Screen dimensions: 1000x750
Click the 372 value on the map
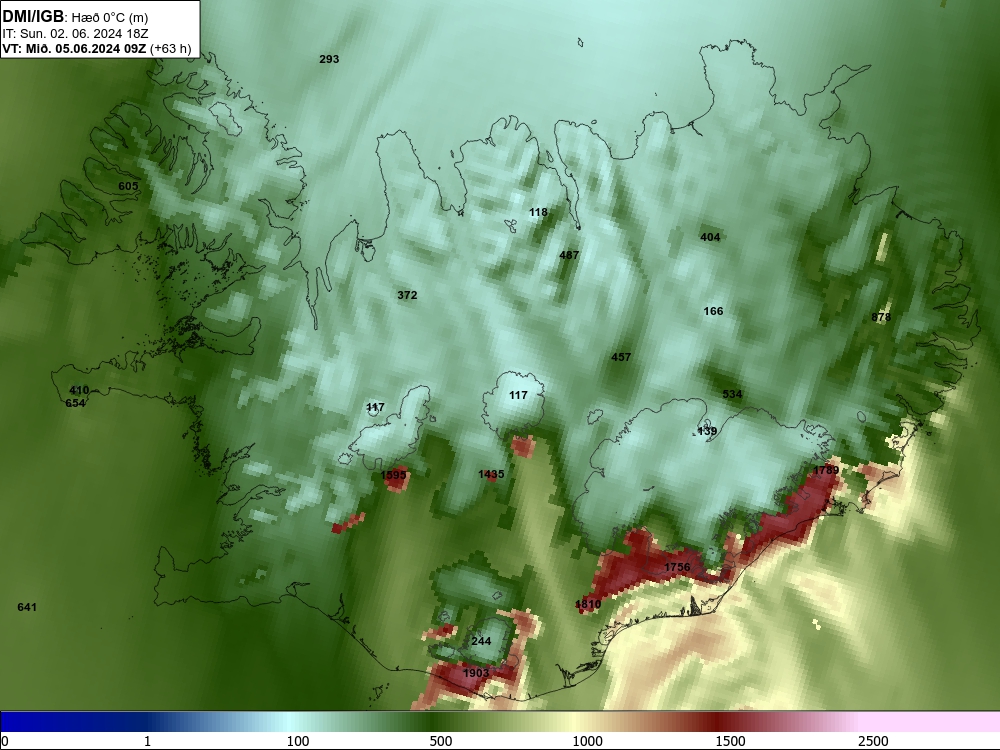tap(407, 295)
